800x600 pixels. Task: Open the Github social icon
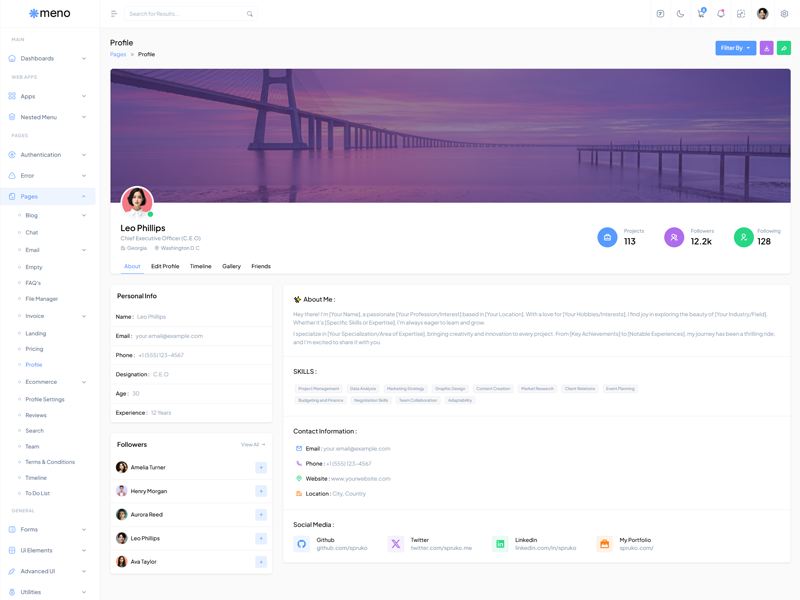pyautogui.click(x=302, y=544)
